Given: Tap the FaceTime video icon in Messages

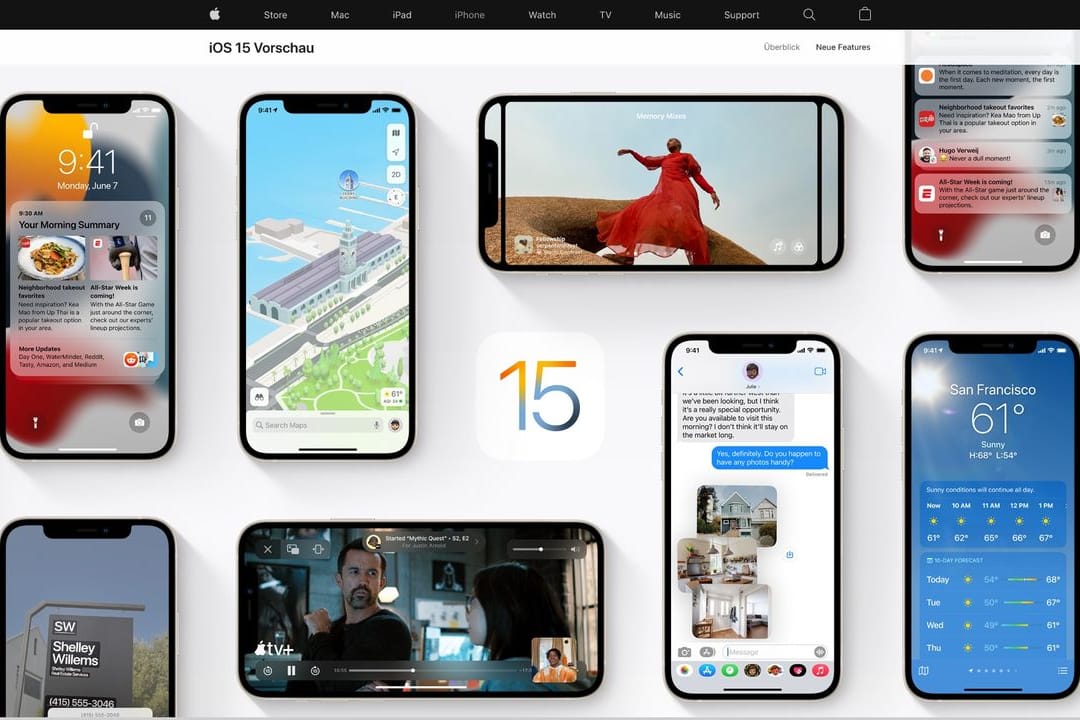Looking at the screenshot, I should [x=820, y=371].
